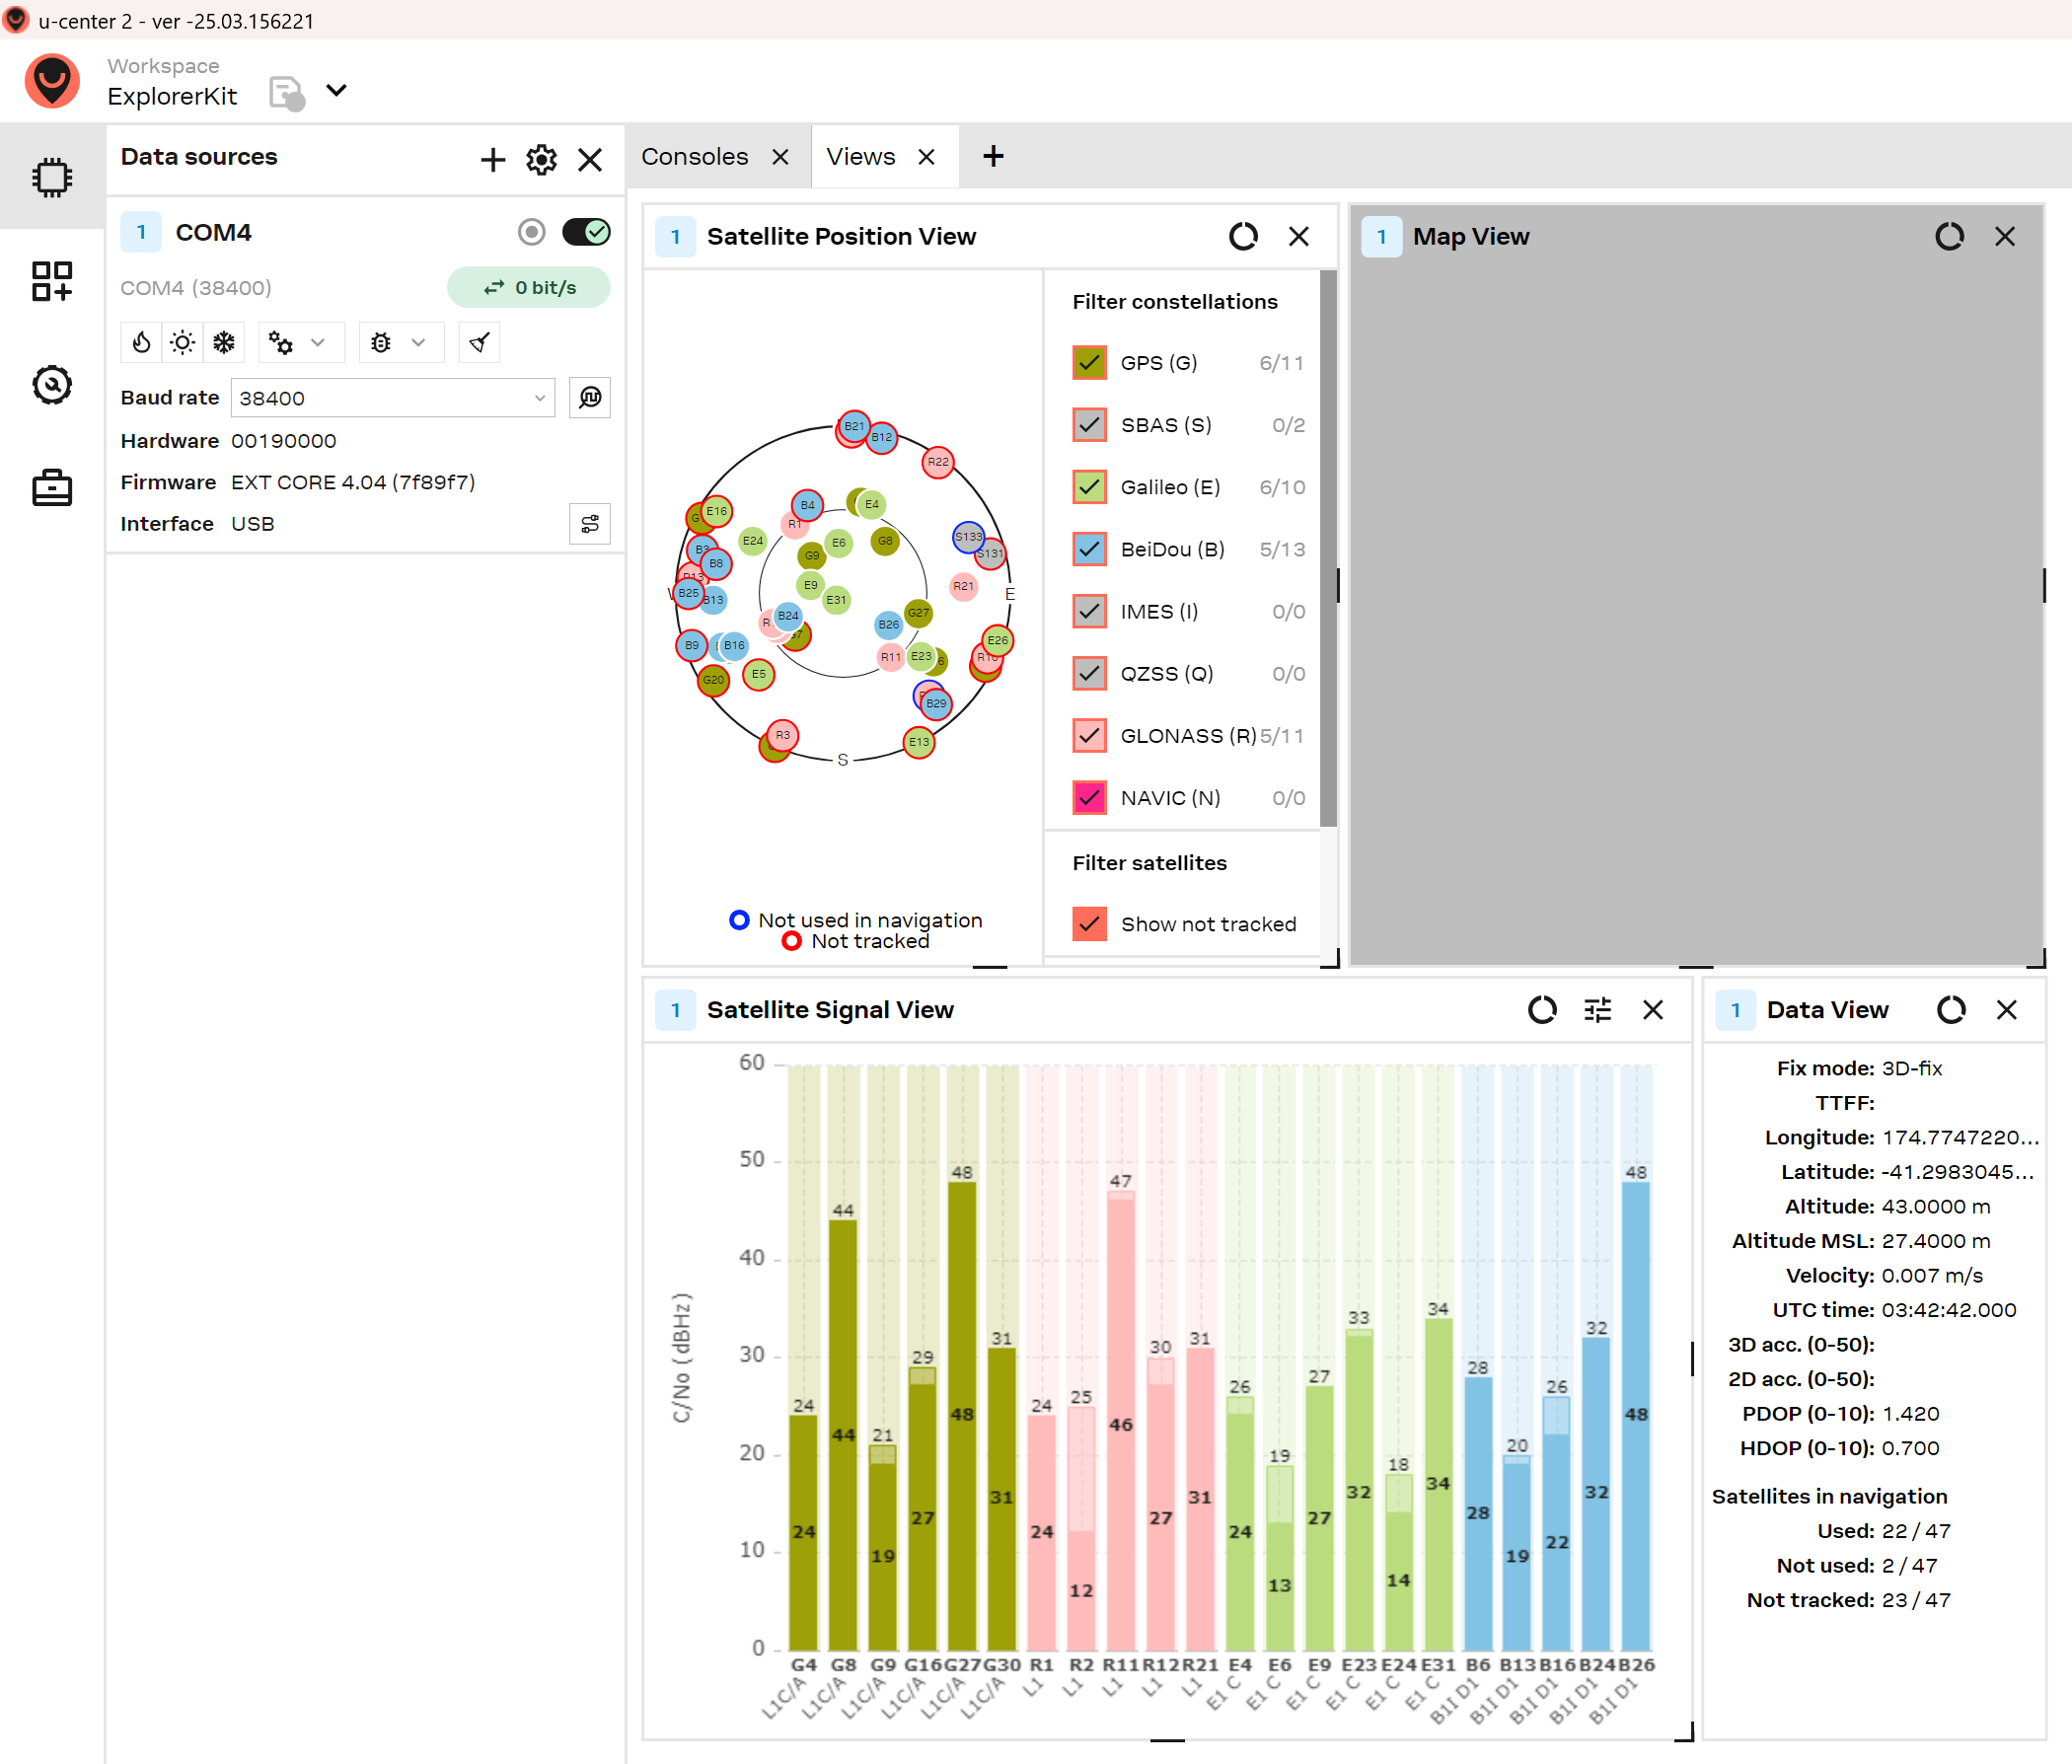Click the autobauding icon next to Baud rate
Viewport: 2072px width, 1764px height.
click(x=590, y=398)
